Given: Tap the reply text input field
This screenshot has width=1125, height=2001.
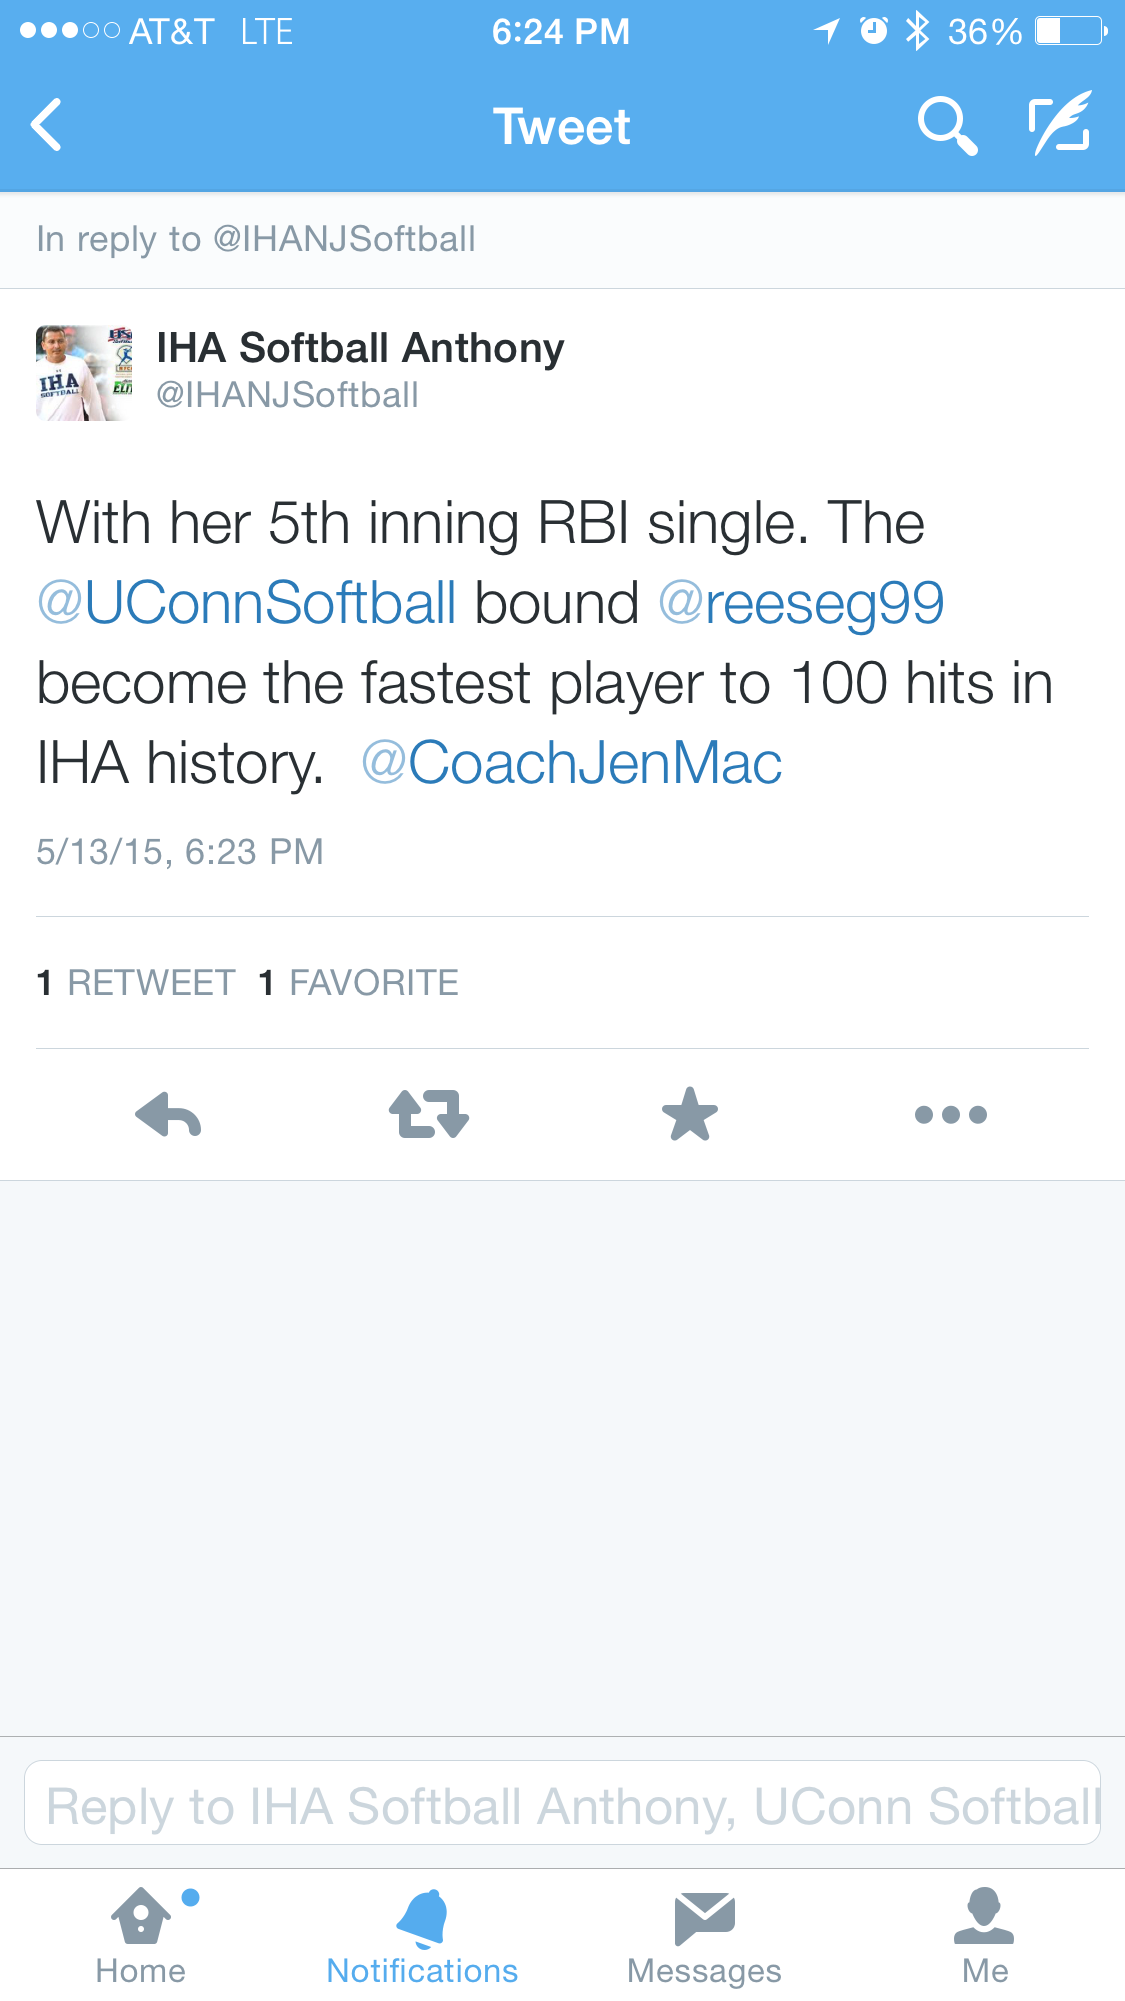Looking at the screenshot, I should tap(562, 1806).
